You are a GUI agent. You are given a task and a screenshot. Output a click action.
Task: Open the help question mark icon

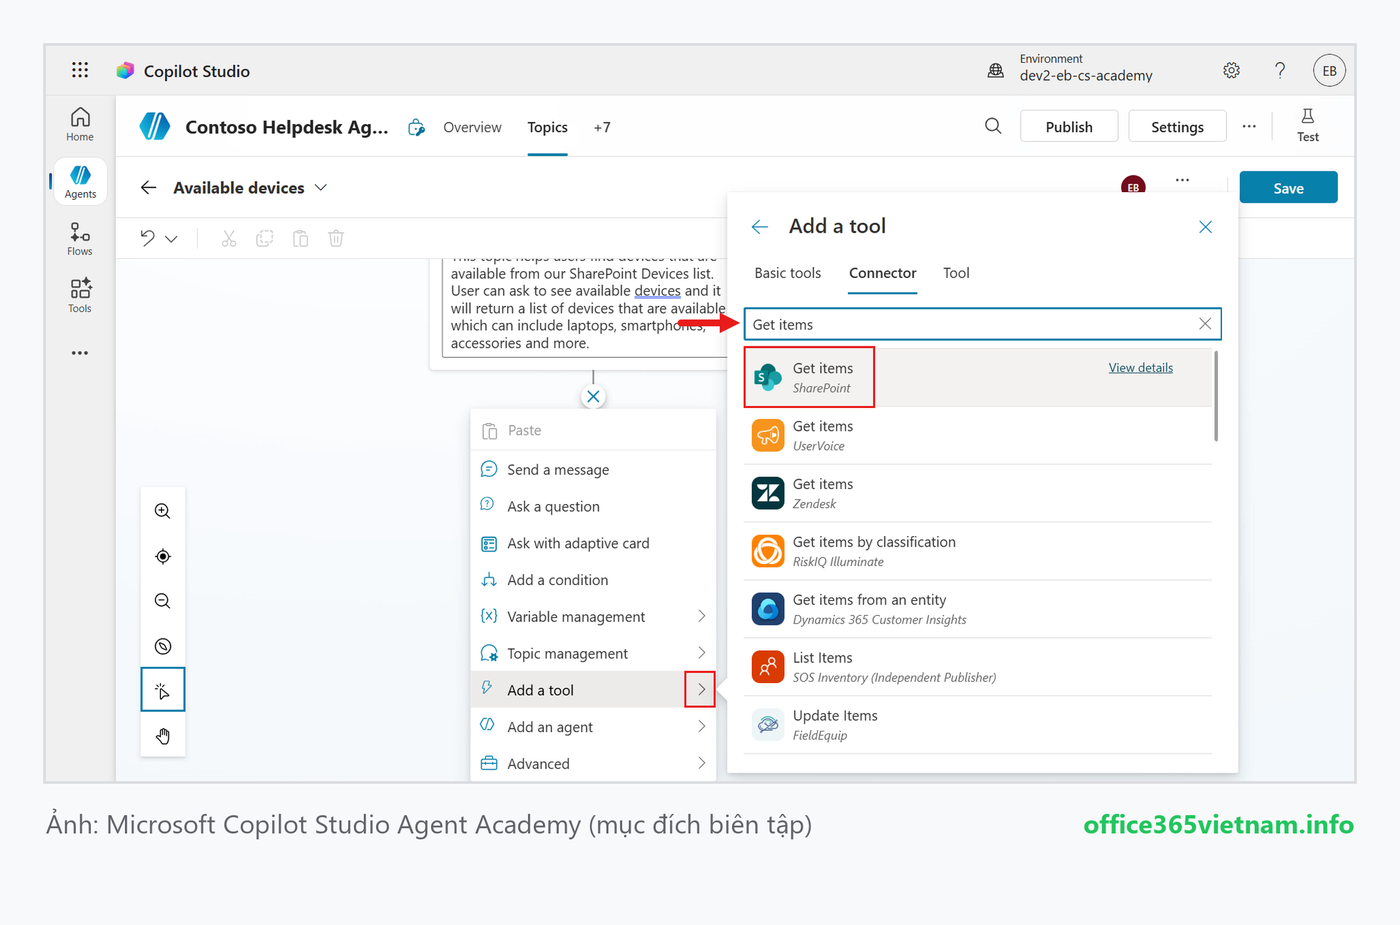coord(1280,70)
